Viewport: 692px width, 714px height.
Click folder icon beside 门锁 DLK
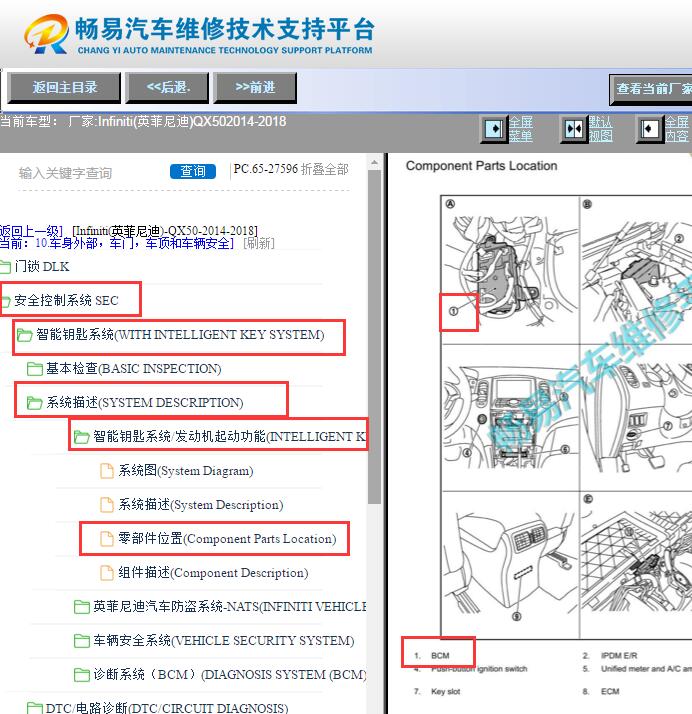coord(5,267)
